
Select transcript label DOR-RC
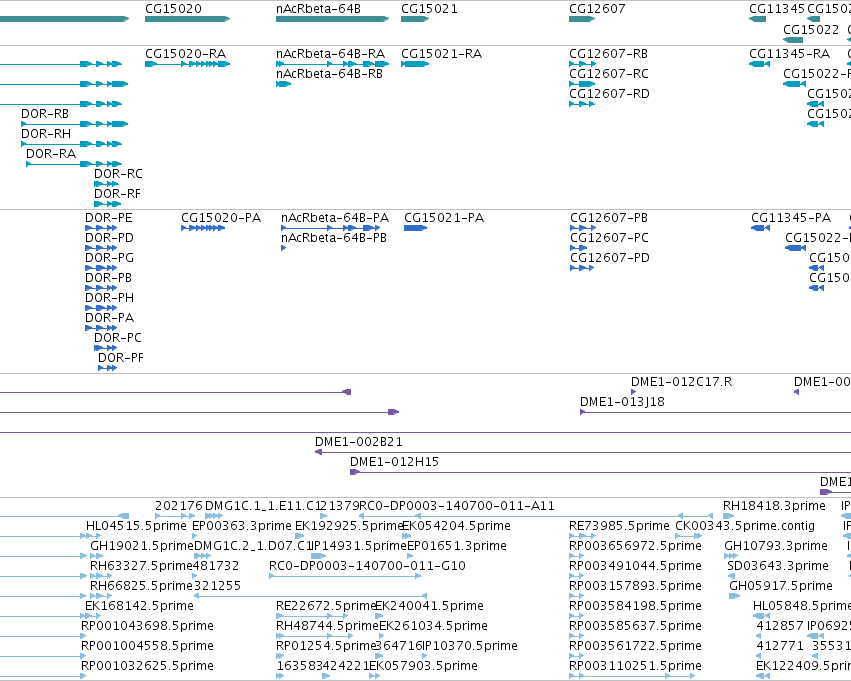click(118, 174)
